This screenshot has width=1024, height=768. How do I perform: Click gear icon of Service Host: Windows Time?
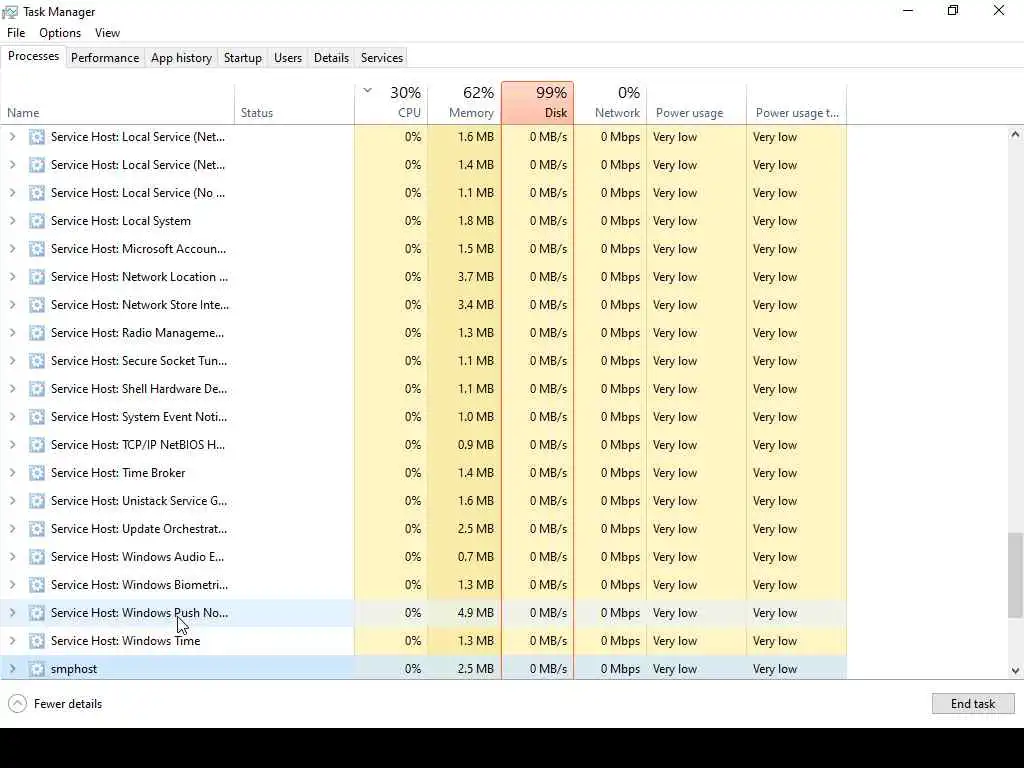(37, 641)
